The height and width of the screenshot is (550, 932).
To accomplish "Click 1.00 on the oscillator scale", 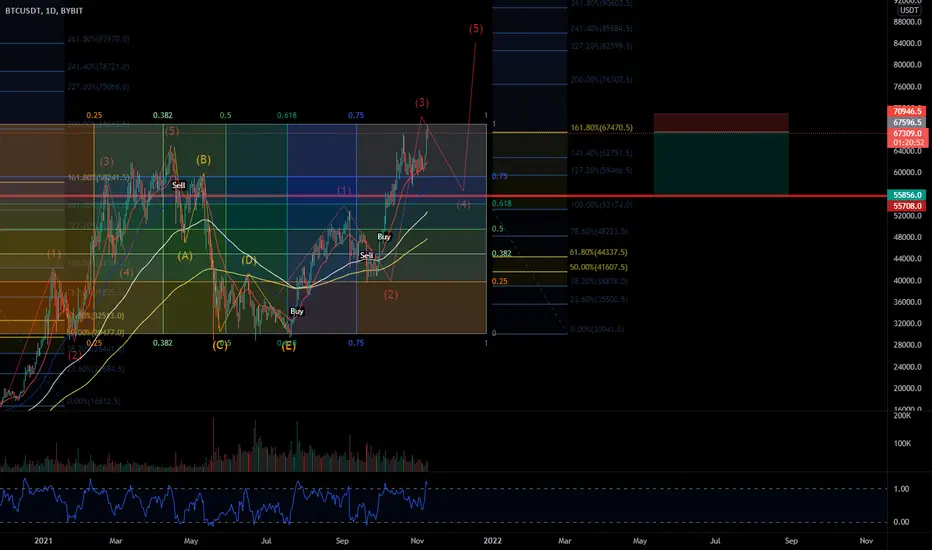I will click(x=902, y=489).
